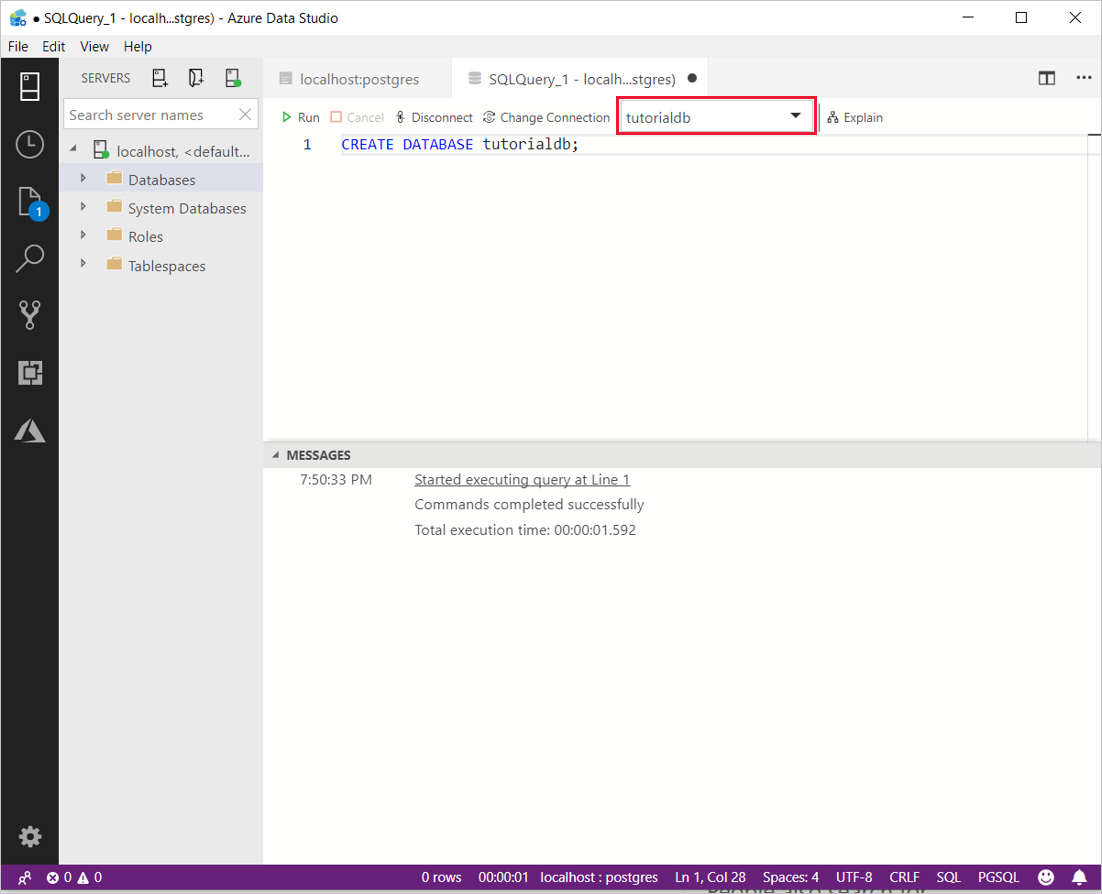Open Task History from the activity bar

click(29, 144)
